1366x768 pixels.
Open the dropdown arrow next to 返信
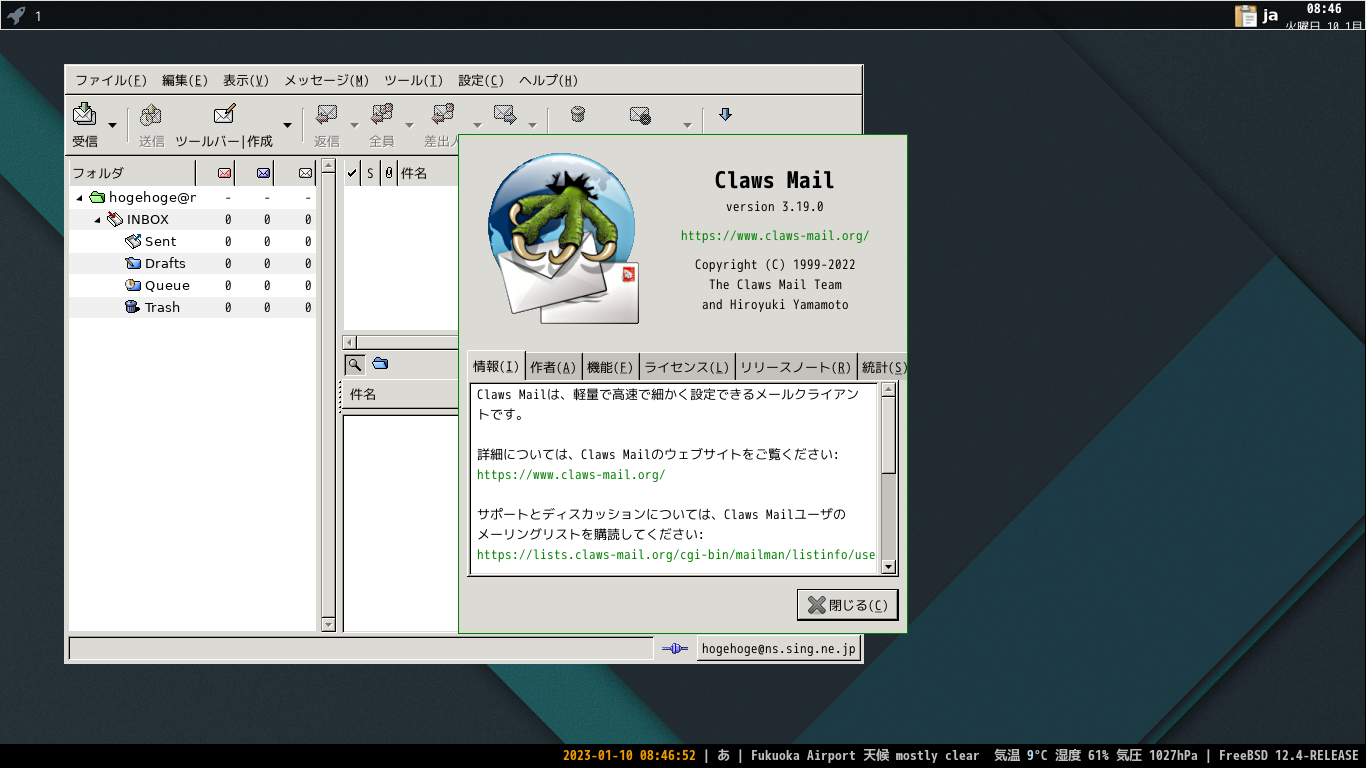[x=354, y=125]
